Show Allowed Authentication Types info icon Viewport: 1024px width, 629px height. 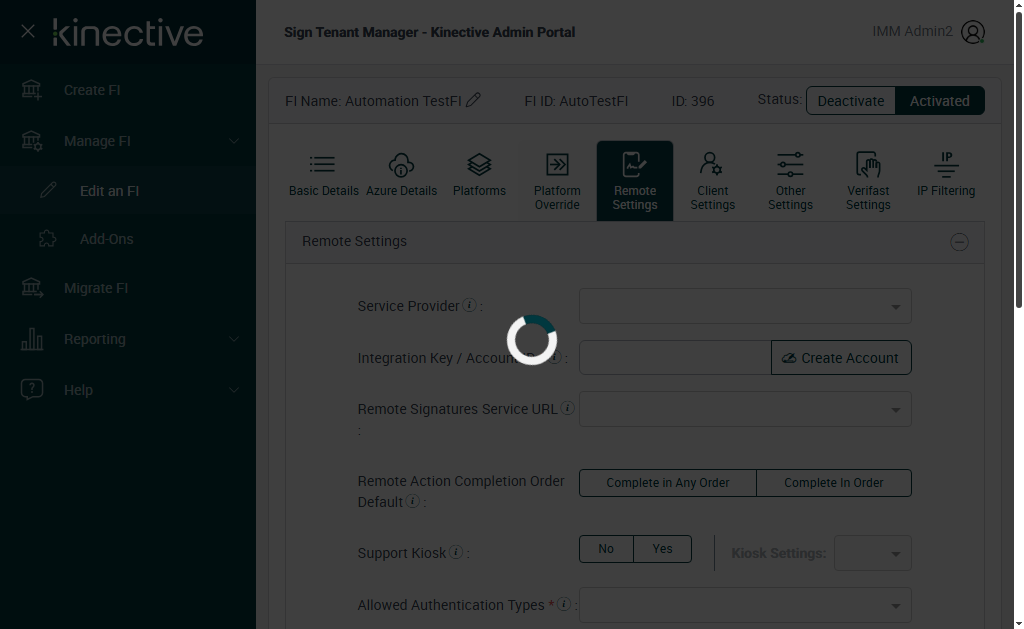(x=564, y=604)
